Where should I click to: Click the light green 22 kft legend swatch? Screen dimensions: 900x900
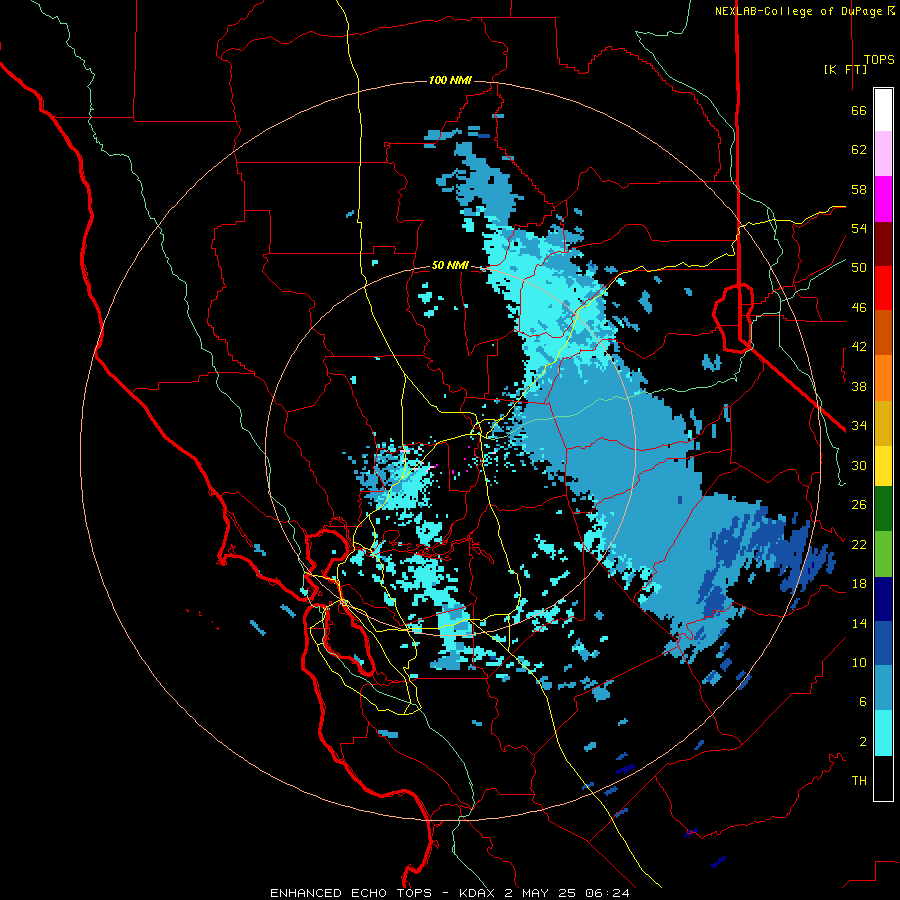[883, 554]
